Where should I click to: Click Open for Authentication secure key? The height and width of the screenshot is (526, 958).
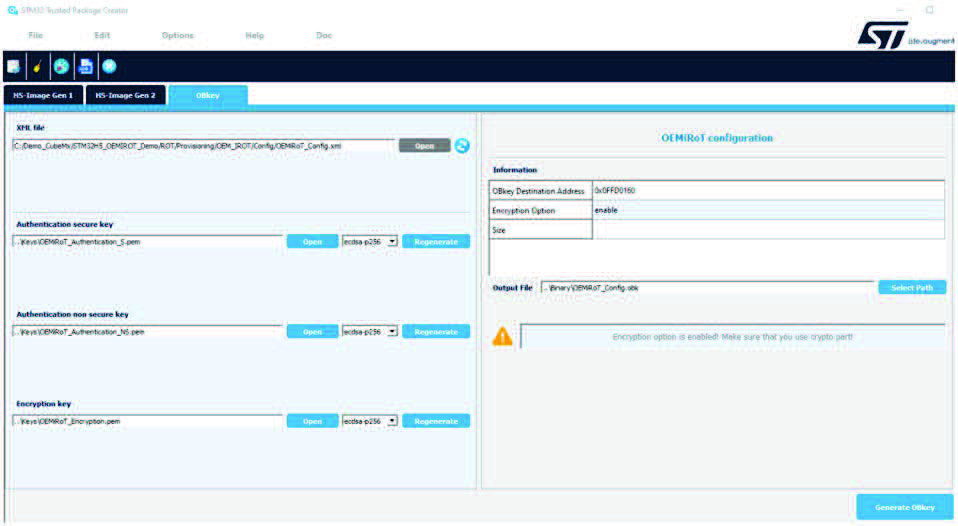[x=312, y=241]
